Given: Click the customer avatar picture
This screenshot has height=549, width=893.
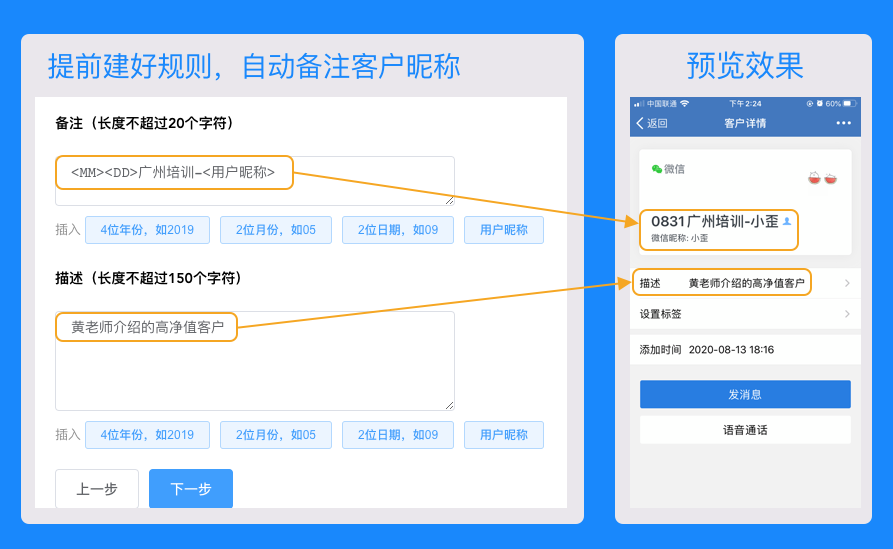Looking at the screenshot, I should click(822, 178).
